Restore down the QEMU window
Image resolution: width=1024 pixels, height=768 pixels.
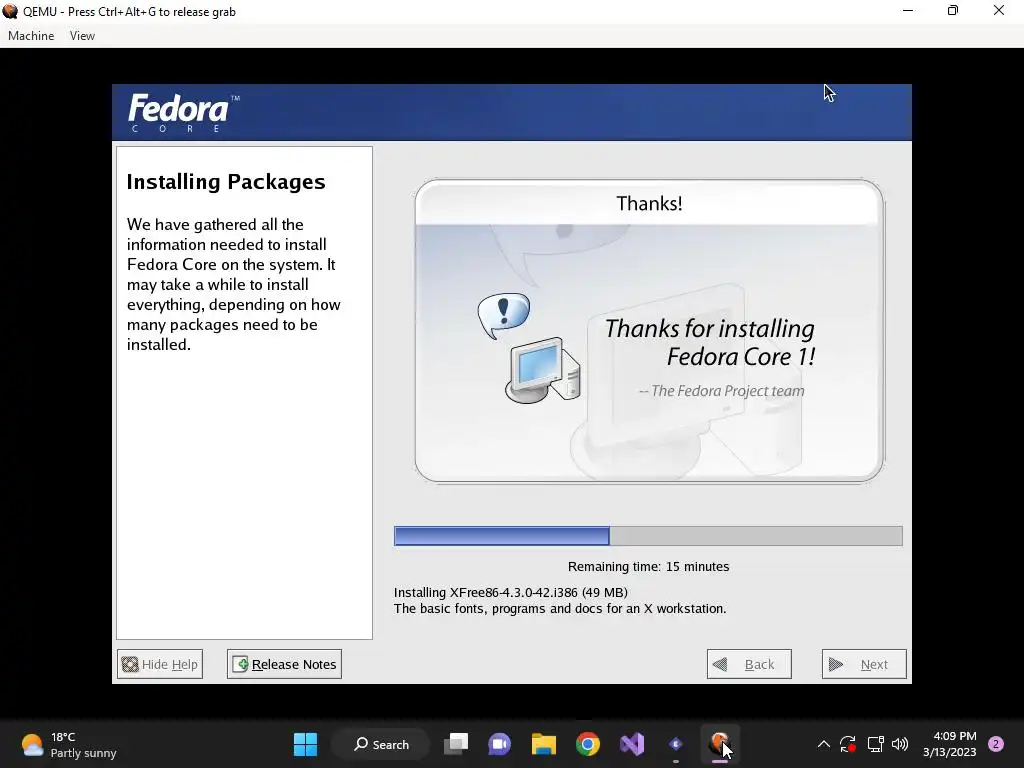(953, 11)
